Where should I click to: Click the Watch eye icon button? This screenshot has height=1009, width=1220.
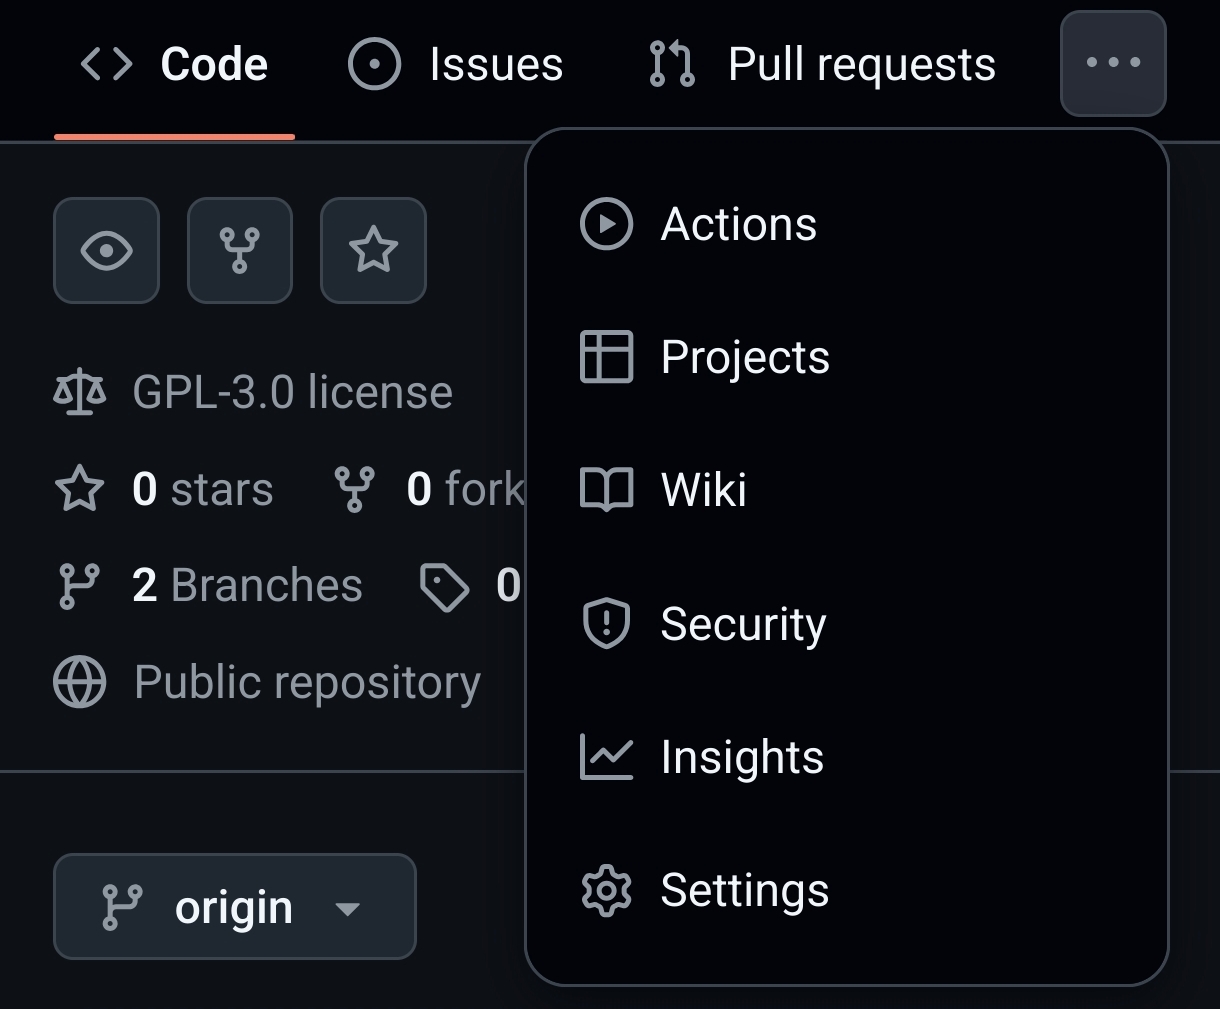click(x=106, y=250)
